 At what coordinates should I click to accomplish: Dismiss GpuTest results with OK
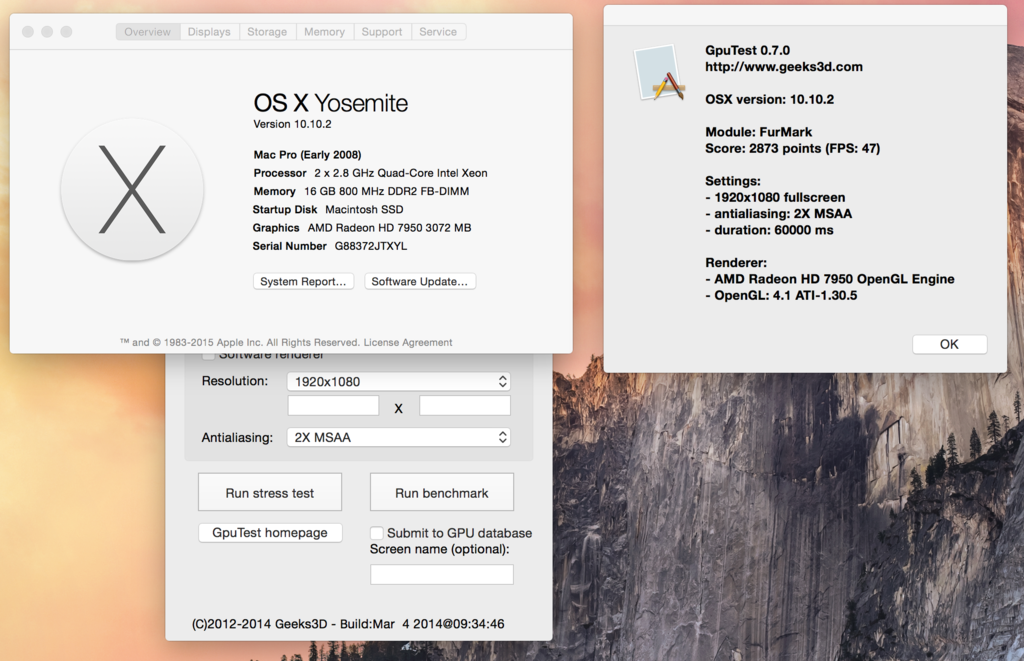[x=950, y=344]
